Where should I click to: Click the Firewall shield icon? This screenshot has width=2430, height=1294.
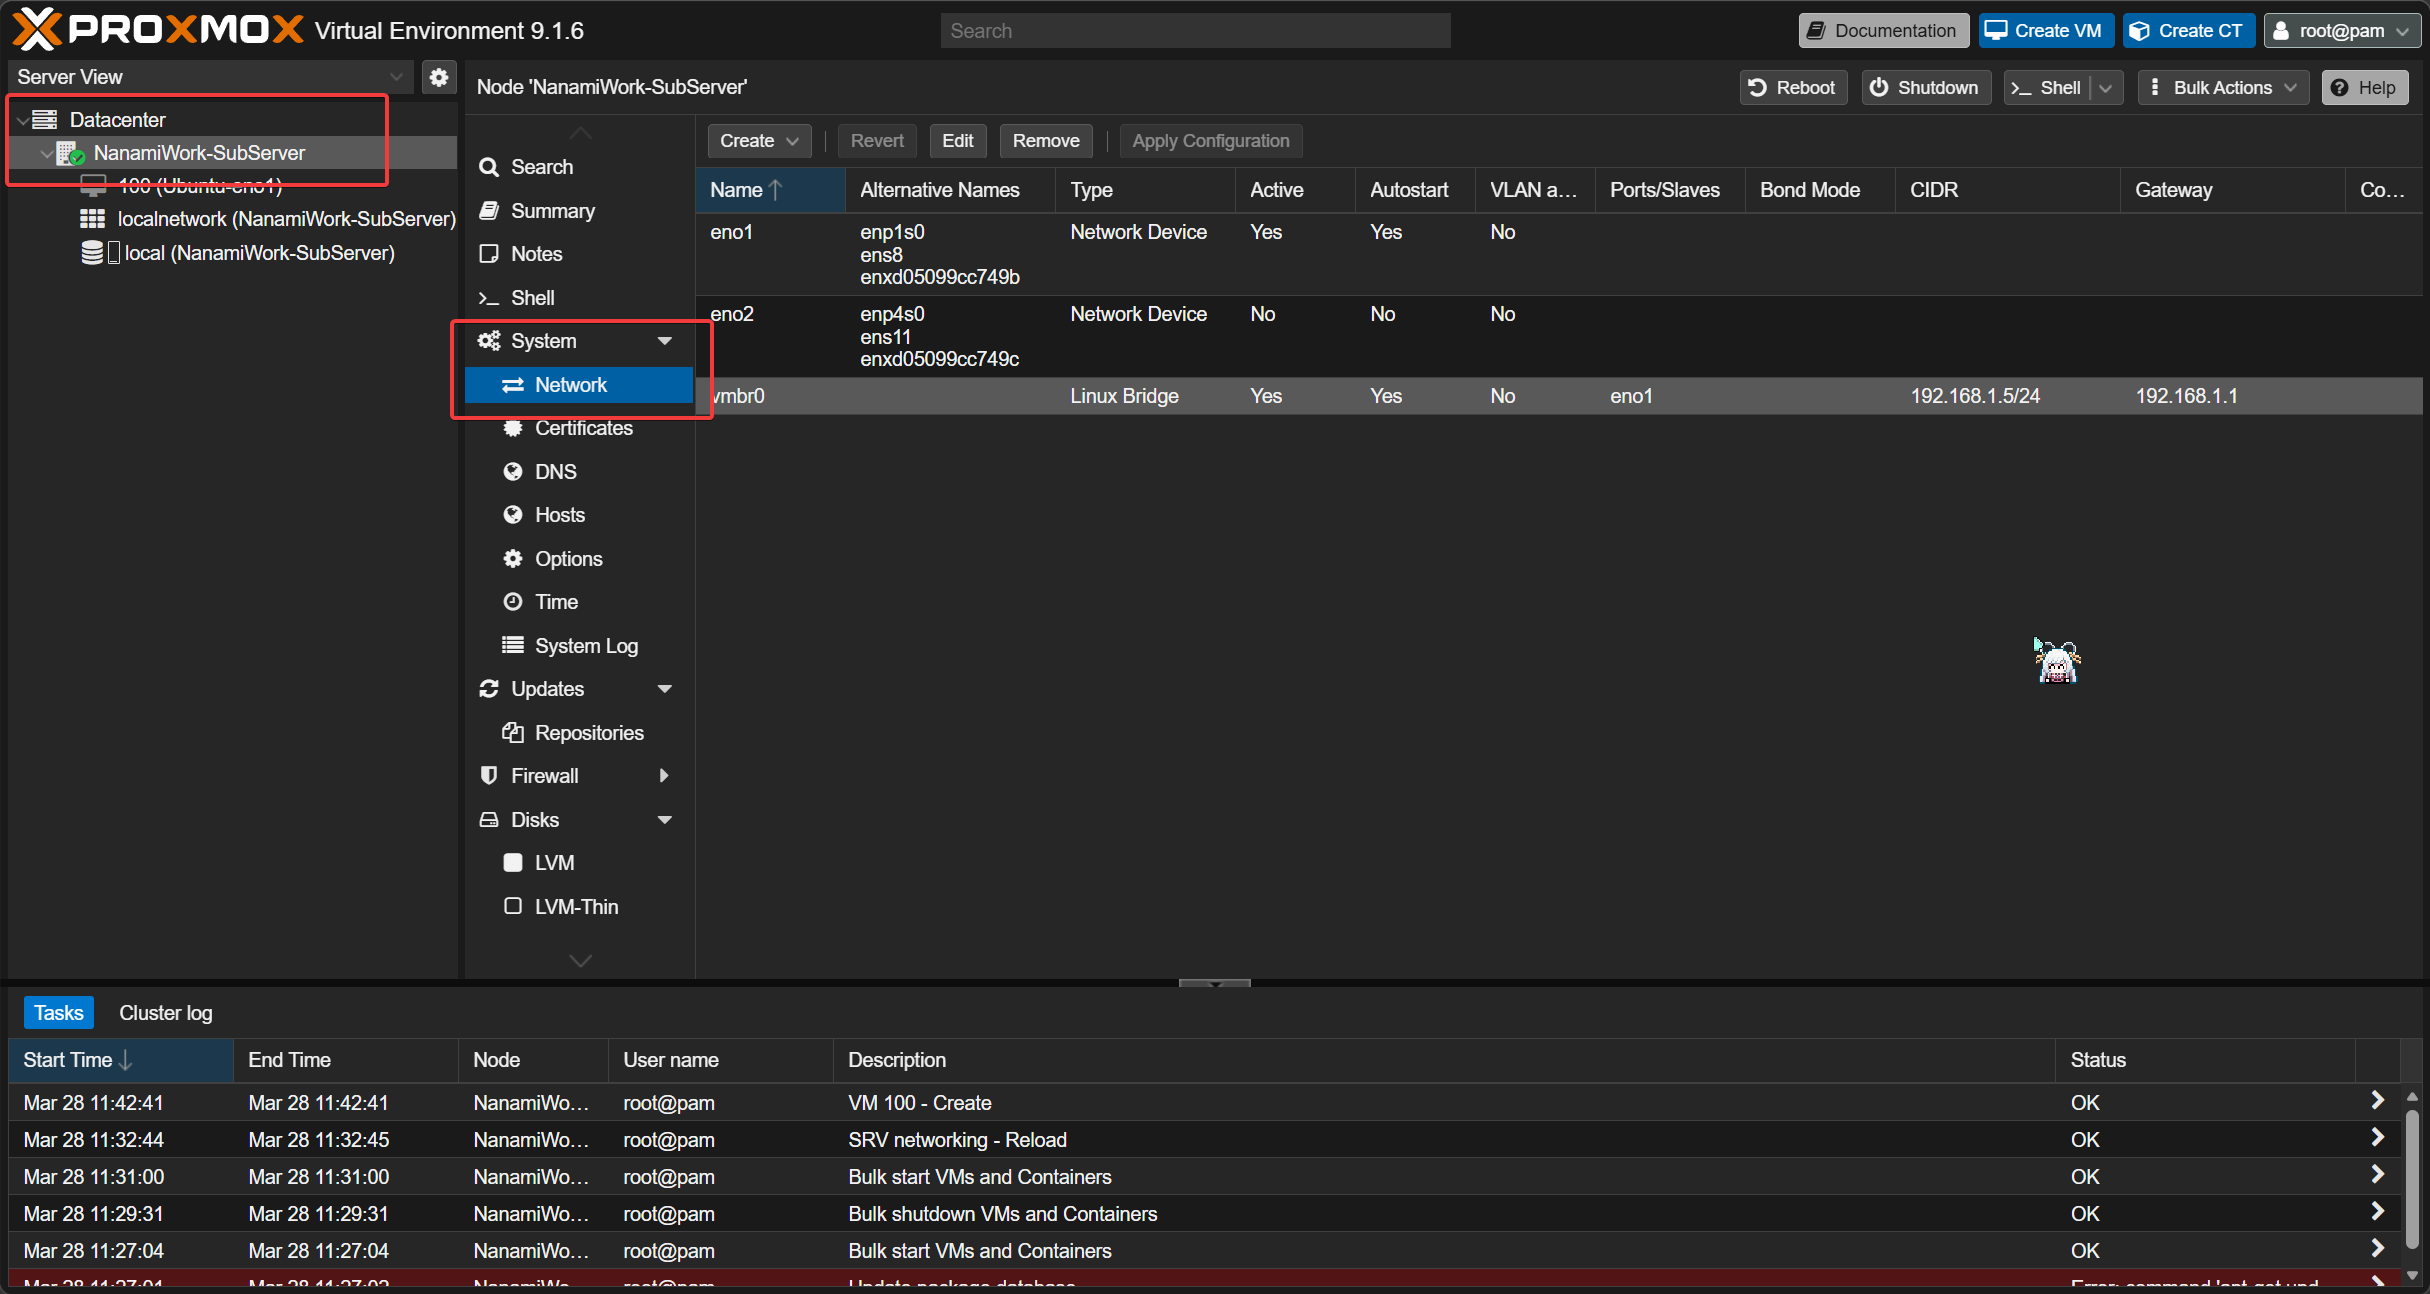[x=489, y=776]
